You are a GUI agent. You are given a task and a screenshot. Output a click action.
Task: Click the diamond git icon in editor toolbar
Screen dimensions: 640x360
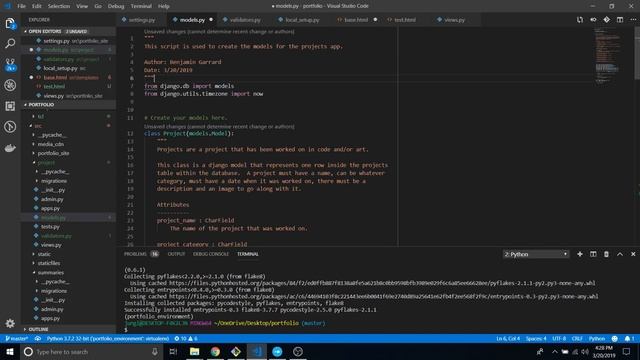tap(607, 20)
